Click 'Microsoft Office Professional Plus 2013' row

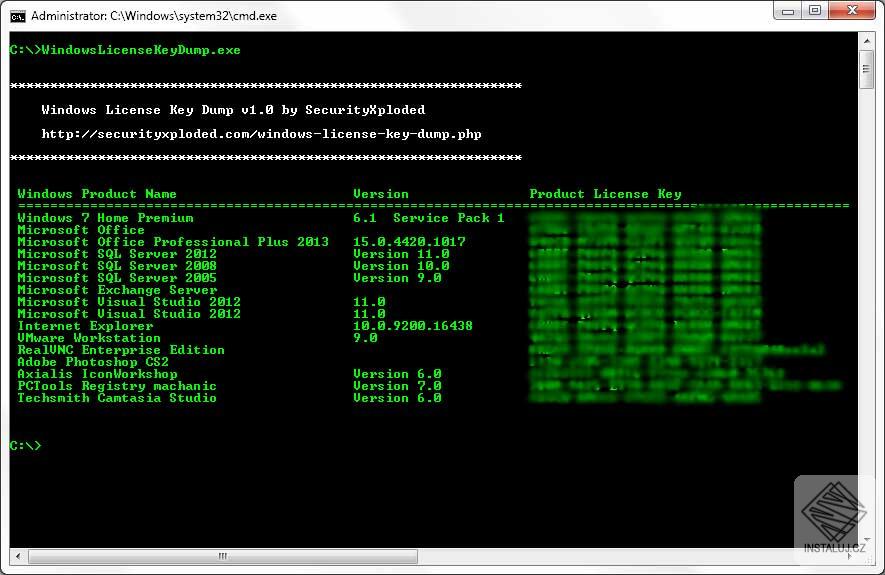(x=173, y=242)
